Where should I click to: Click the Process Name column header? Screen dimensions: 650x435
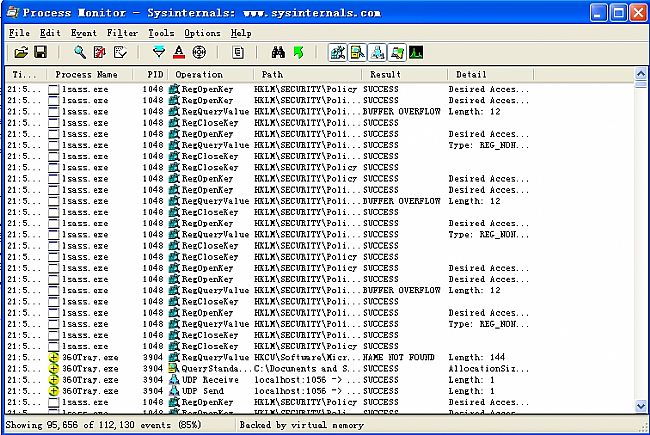coord(90,75)
